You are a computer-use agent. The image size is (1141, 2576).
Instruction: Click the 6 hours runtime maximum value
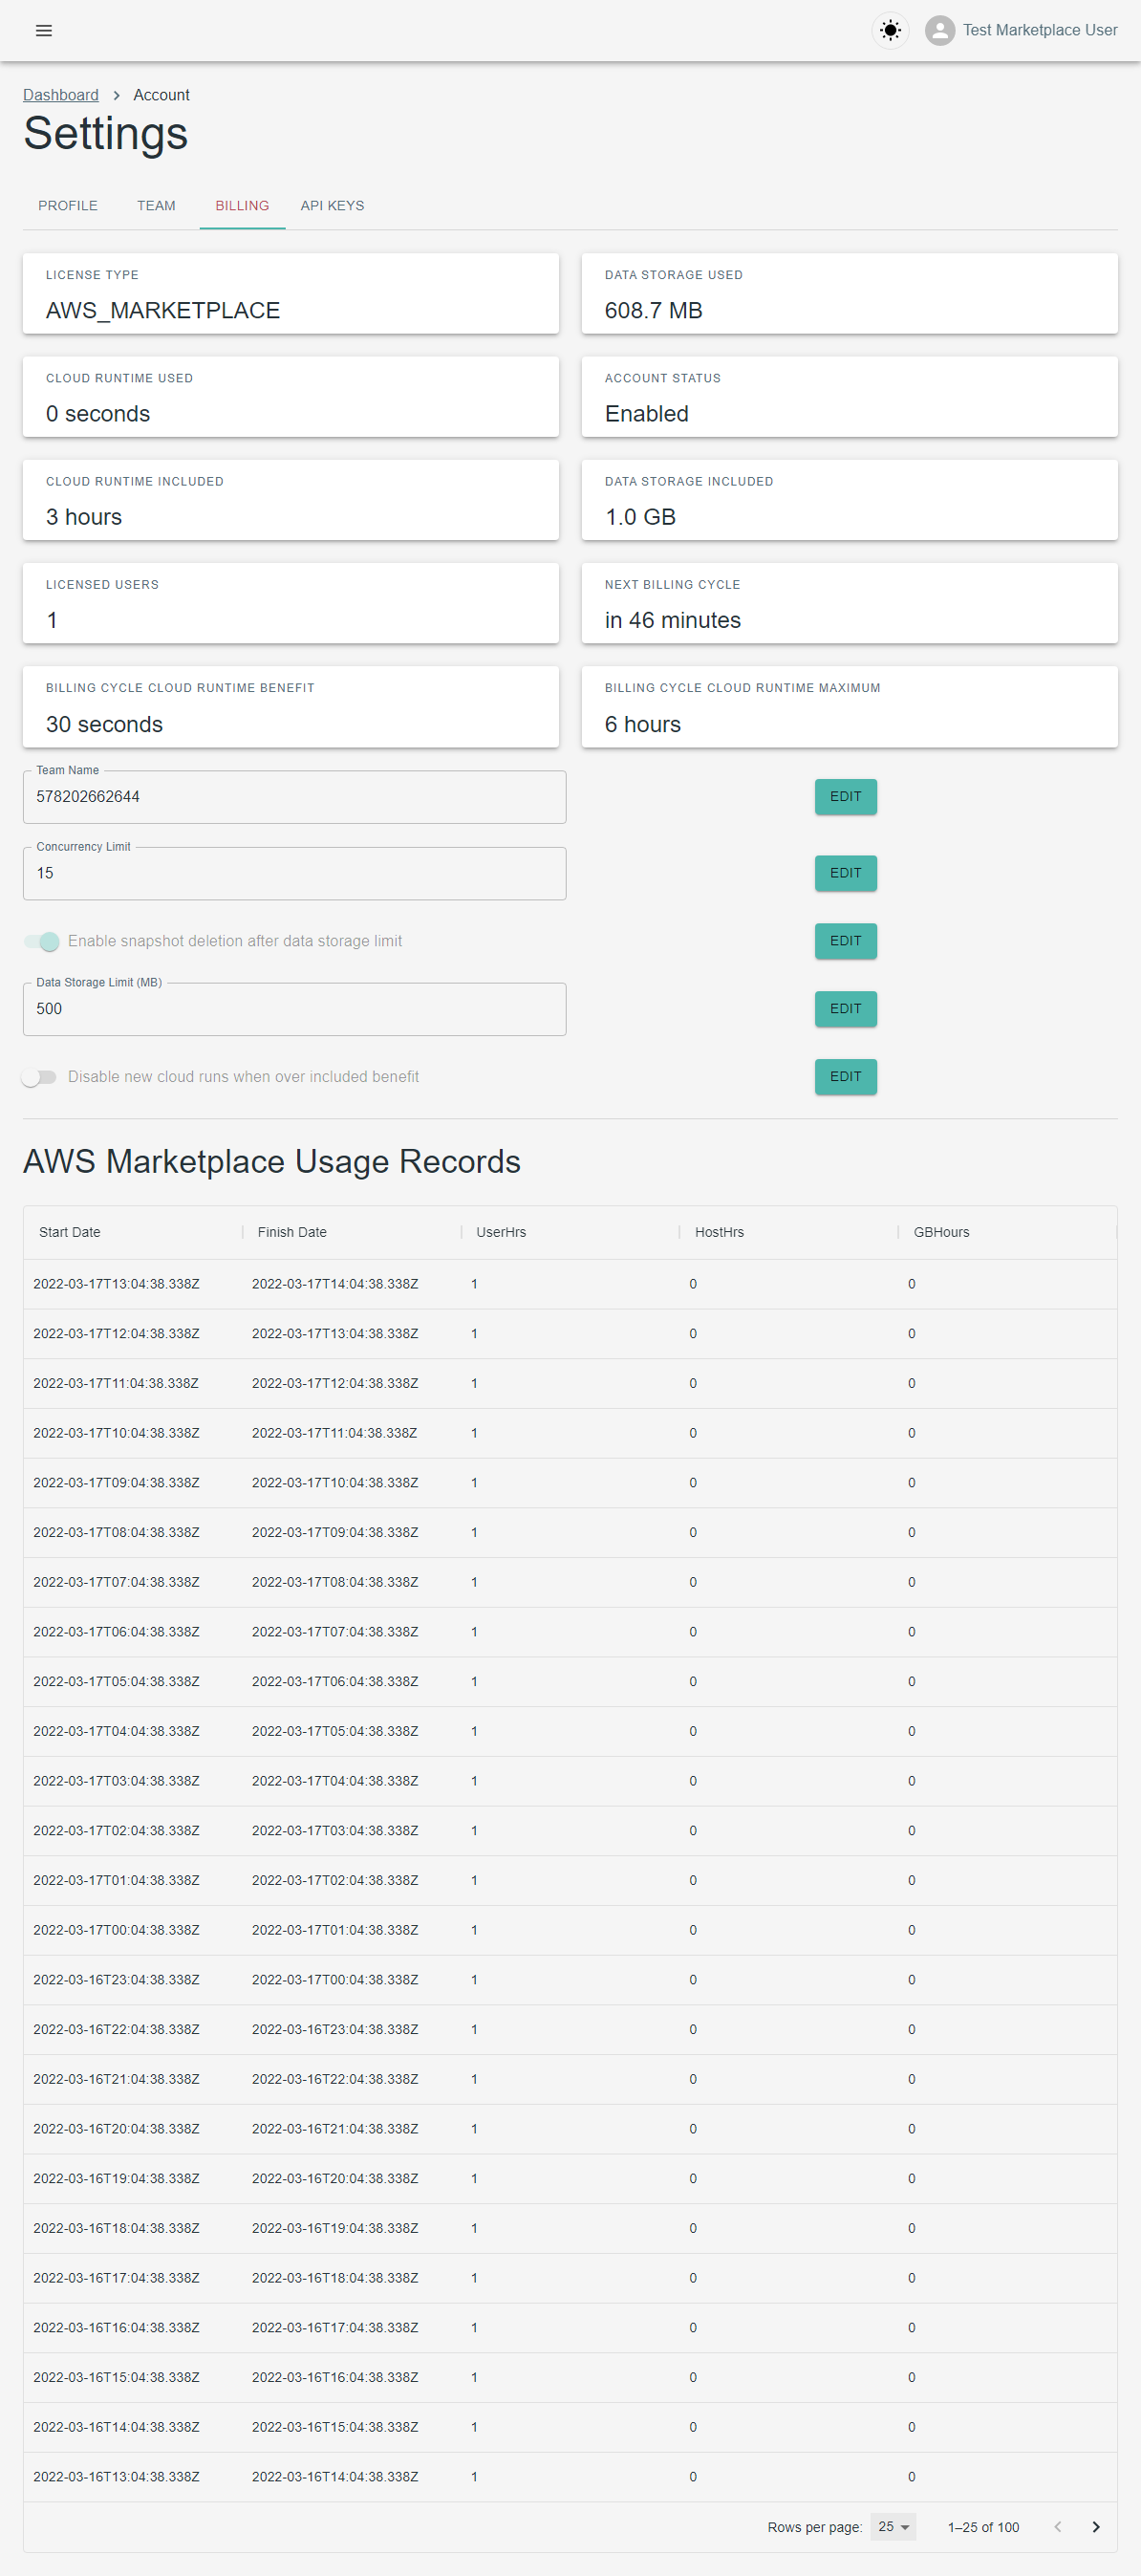[x=643, y=724]
